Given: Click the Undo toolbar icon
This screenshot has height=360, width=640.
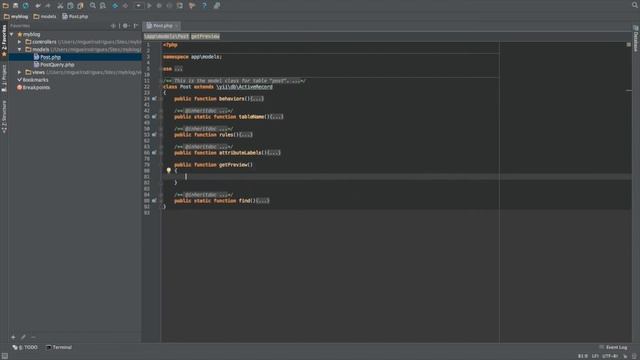Looking at the screenshot, I should click(38, 6).
